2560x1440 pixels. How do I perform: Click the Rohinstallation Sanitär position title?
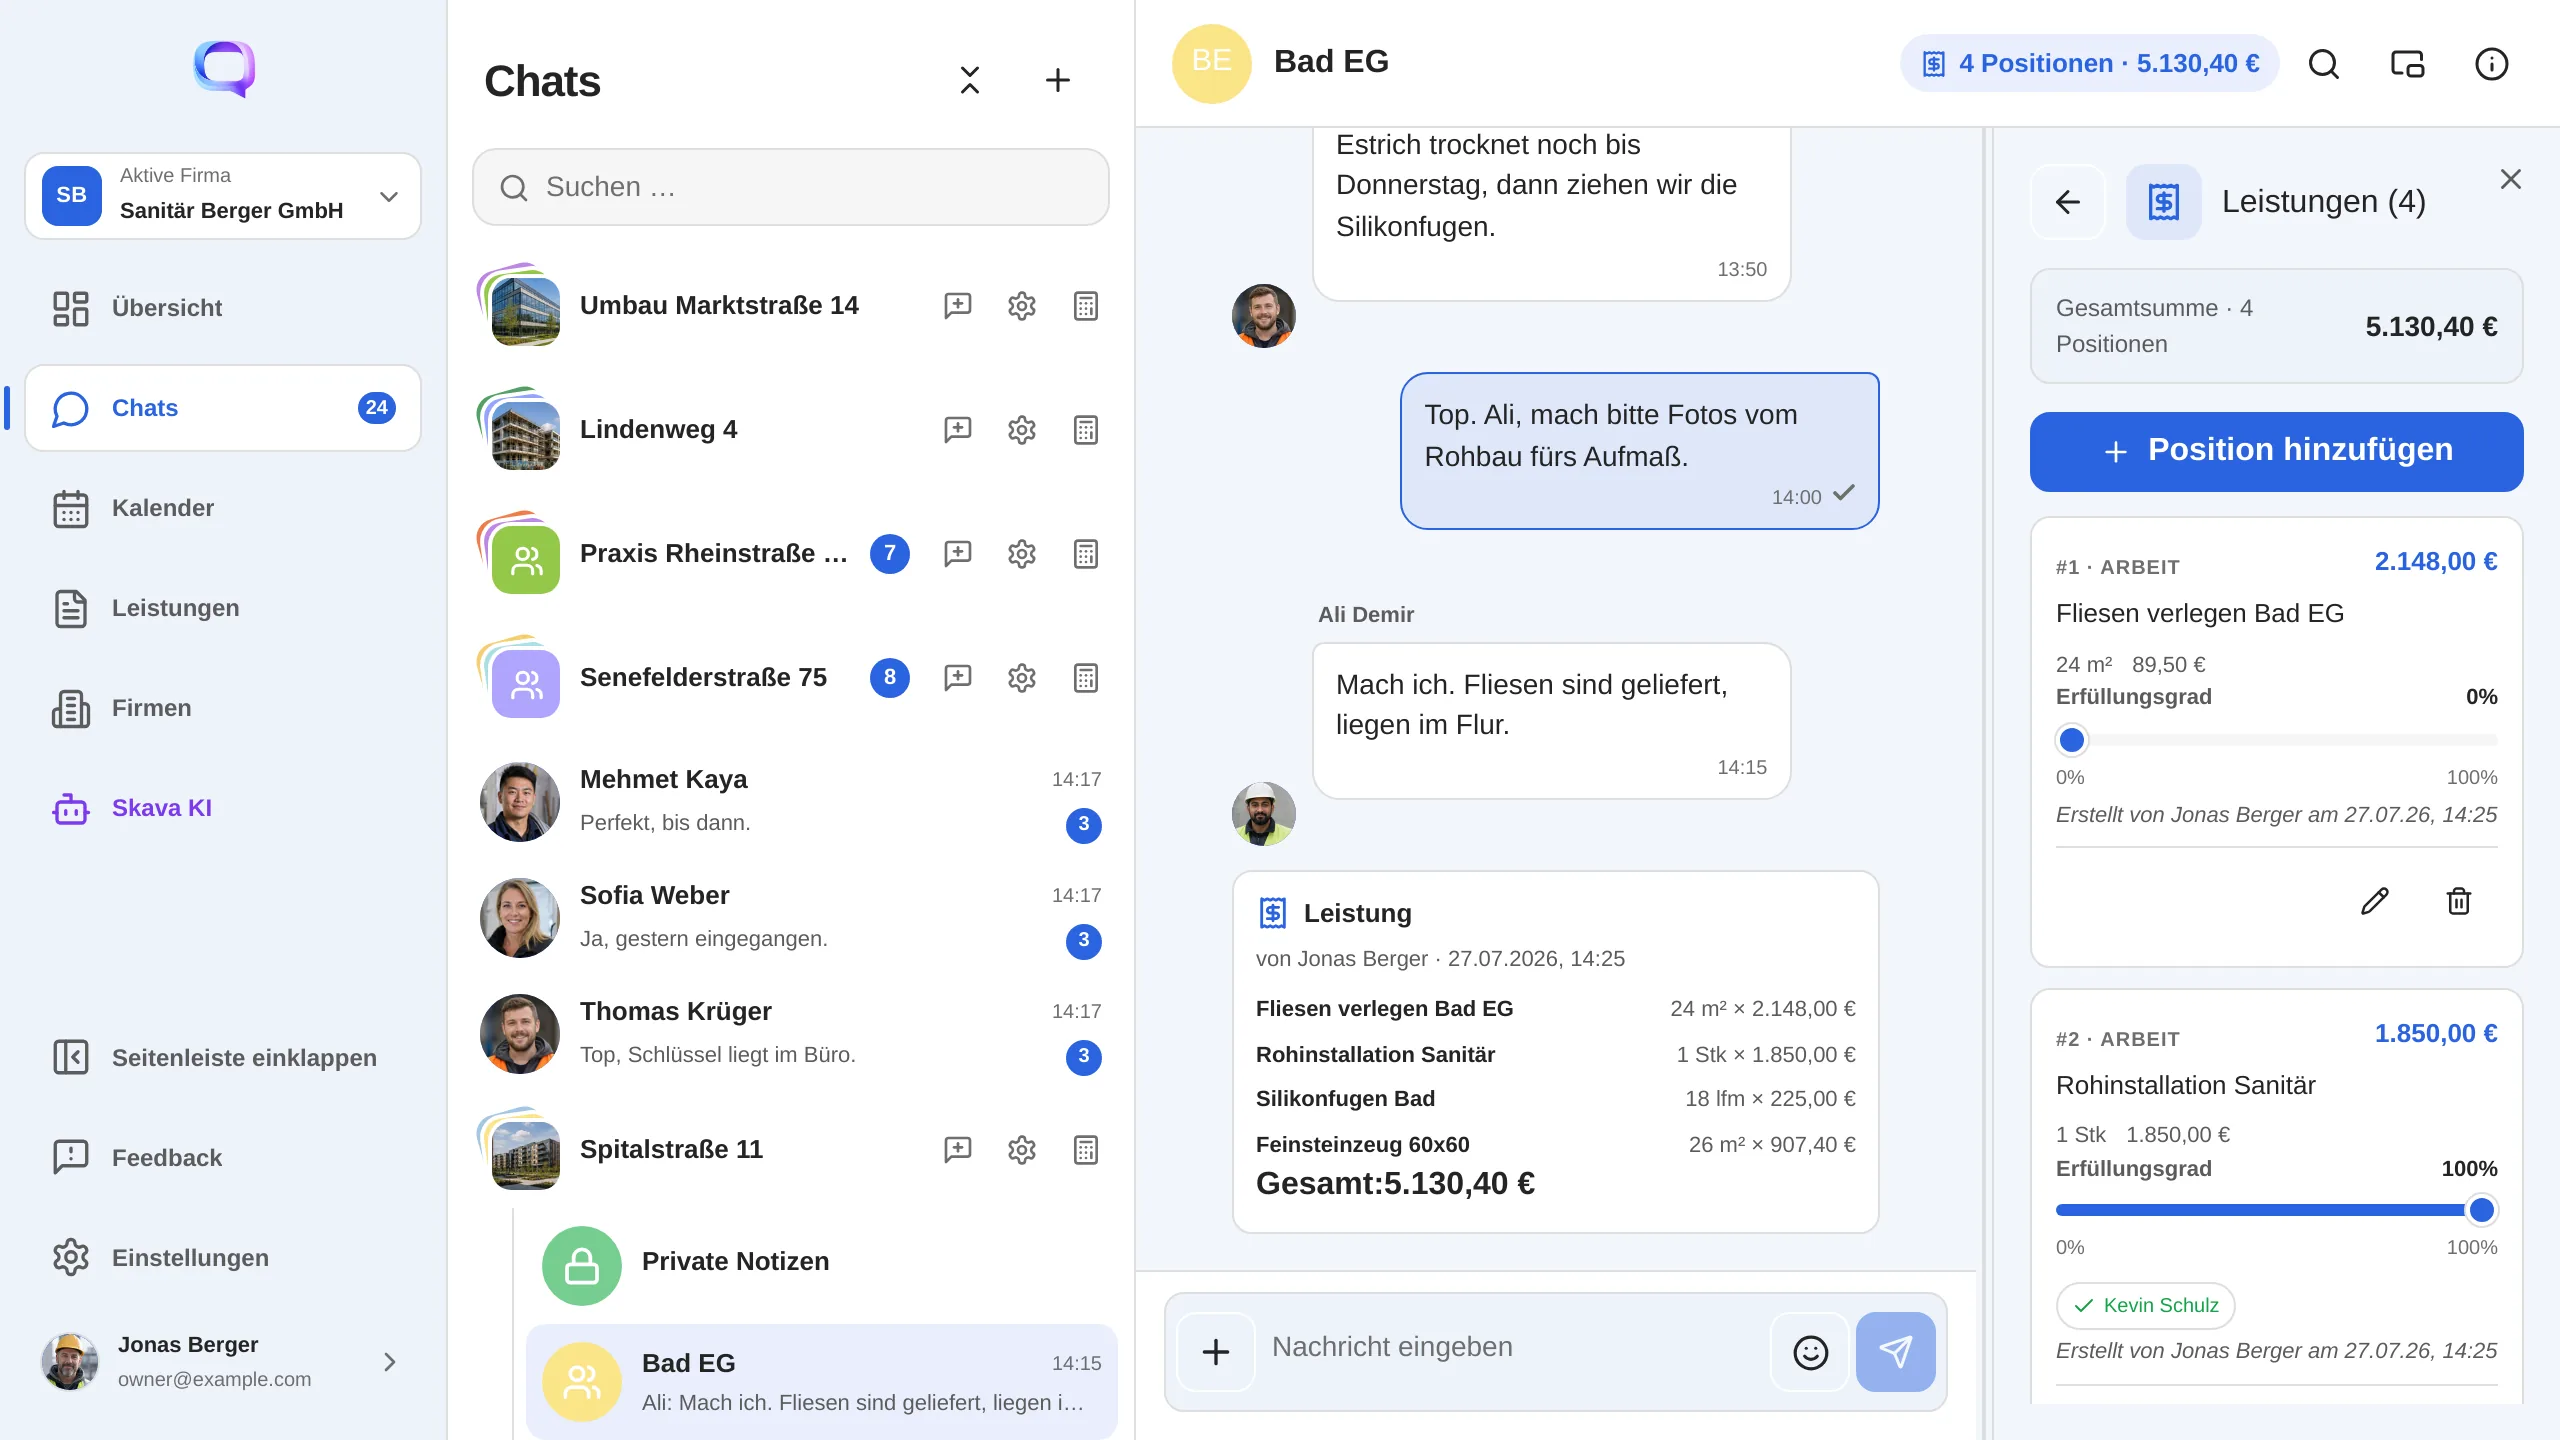coord(2185,1085)
